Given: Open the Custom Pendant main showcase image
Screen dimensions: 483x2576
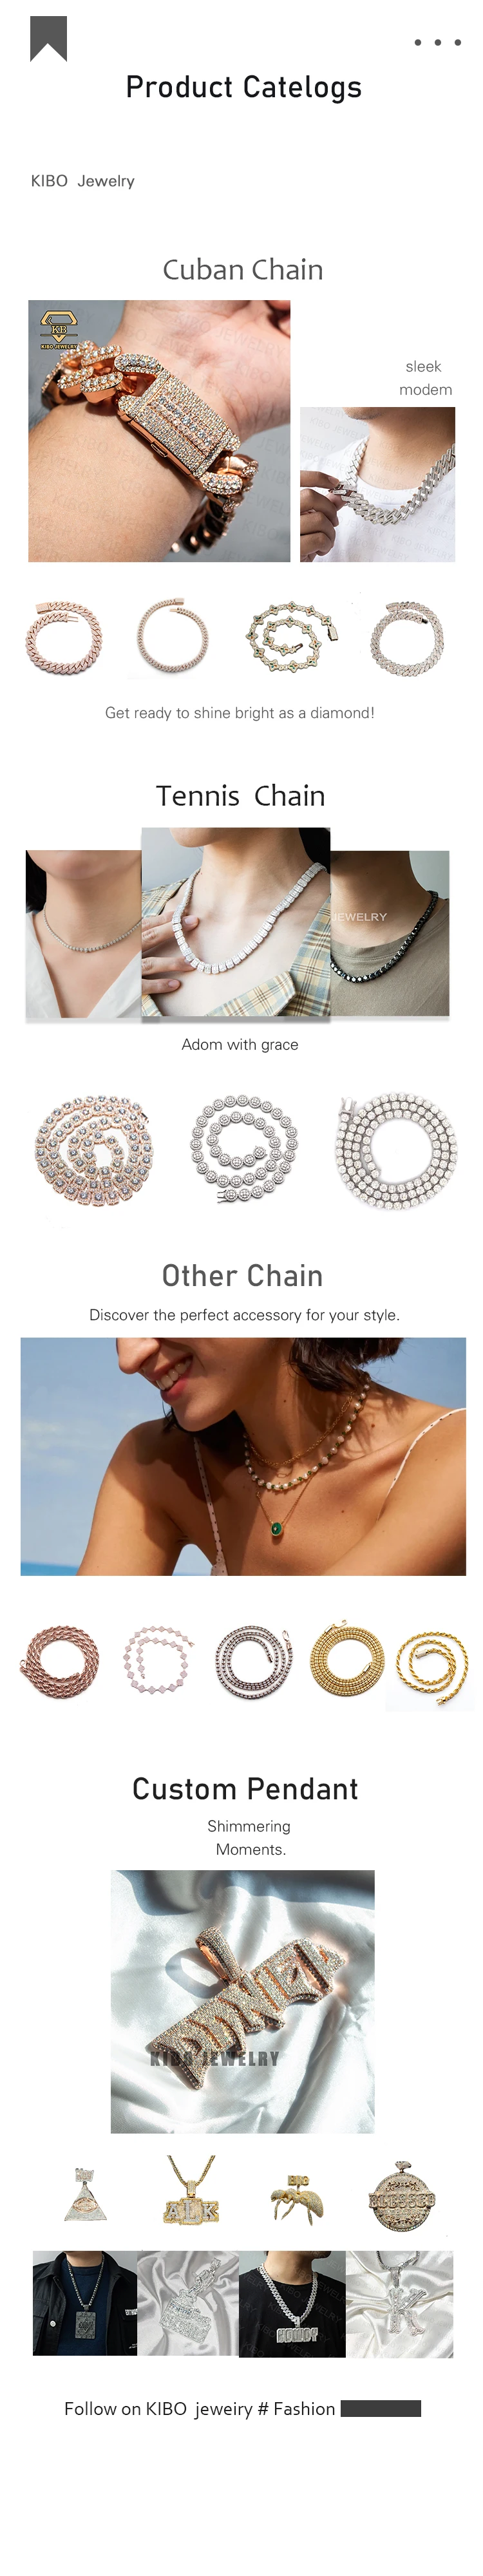Looking at the screenshot, I should 242,2001.
